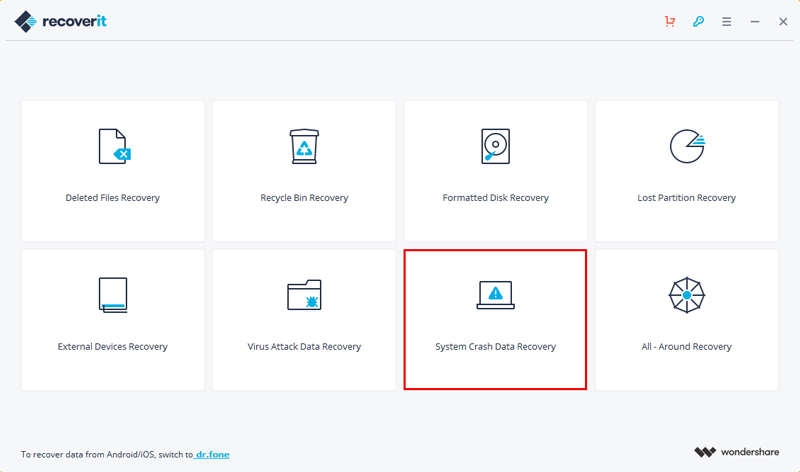Open the shopping cart purchase icon

670,21
